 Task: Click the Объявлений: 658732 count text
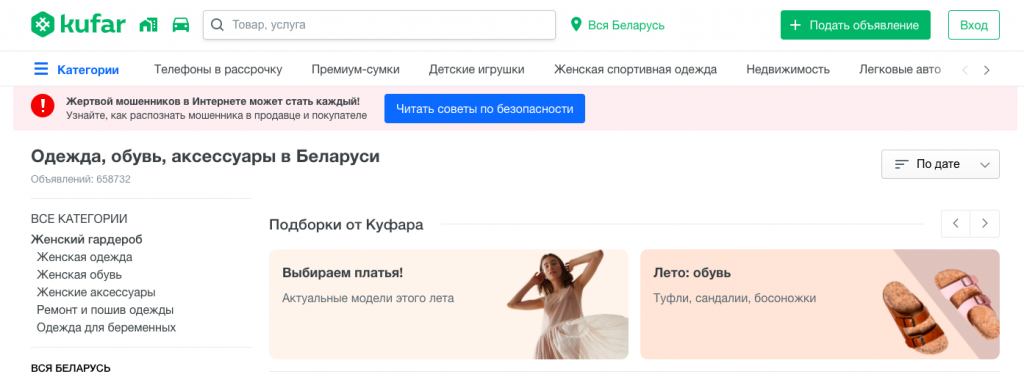coord(81,179)
